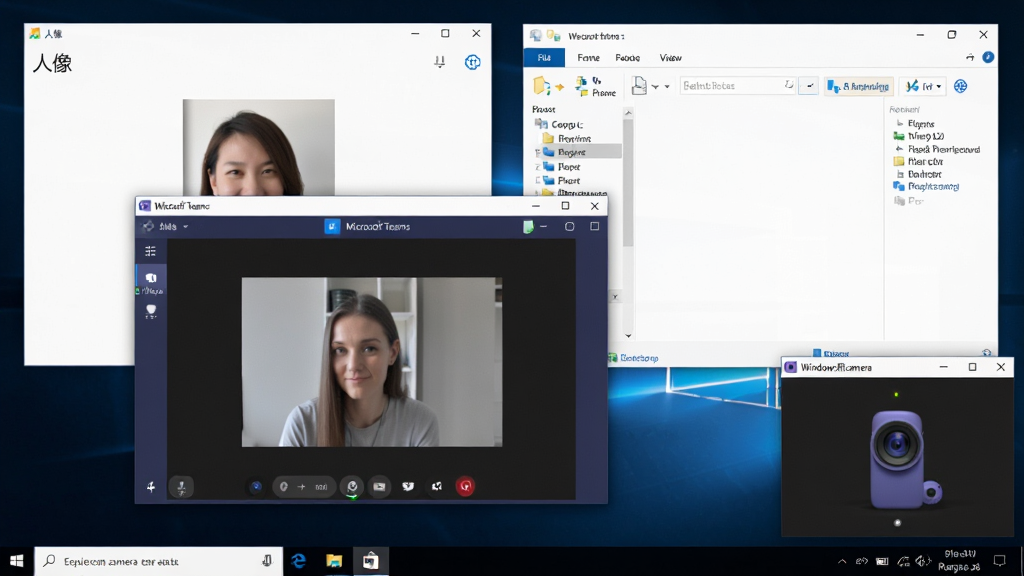Click the up arrow of navigation tree scrollbar
Screen dimensions: 1024x576
pos(628,113)
